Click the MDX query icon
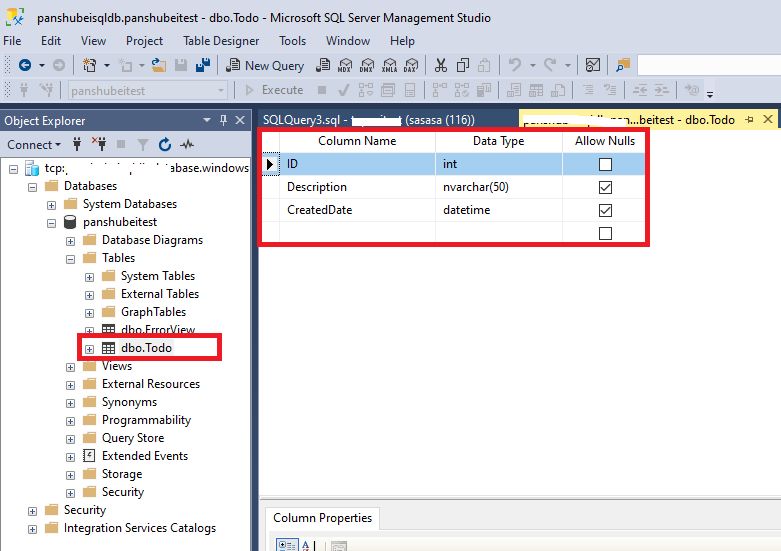Viewport: 781px width, 551px height. point(345,65)
